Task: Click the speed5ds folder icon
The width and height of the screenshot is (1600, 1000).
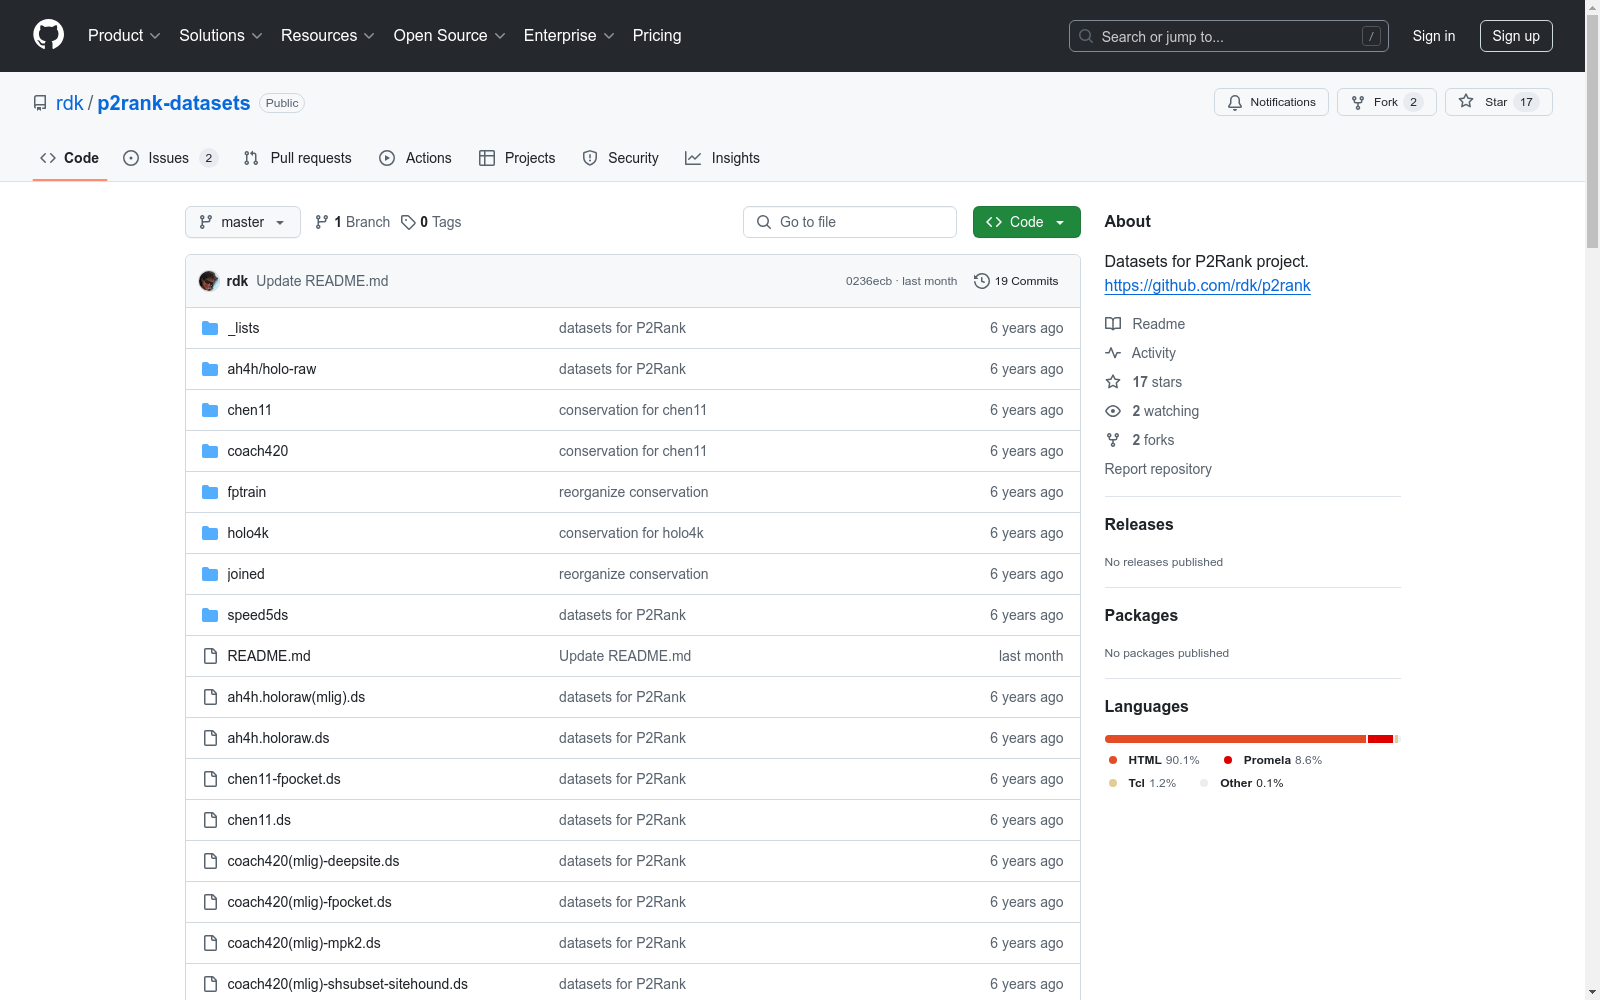Action: tap(210, 615)
